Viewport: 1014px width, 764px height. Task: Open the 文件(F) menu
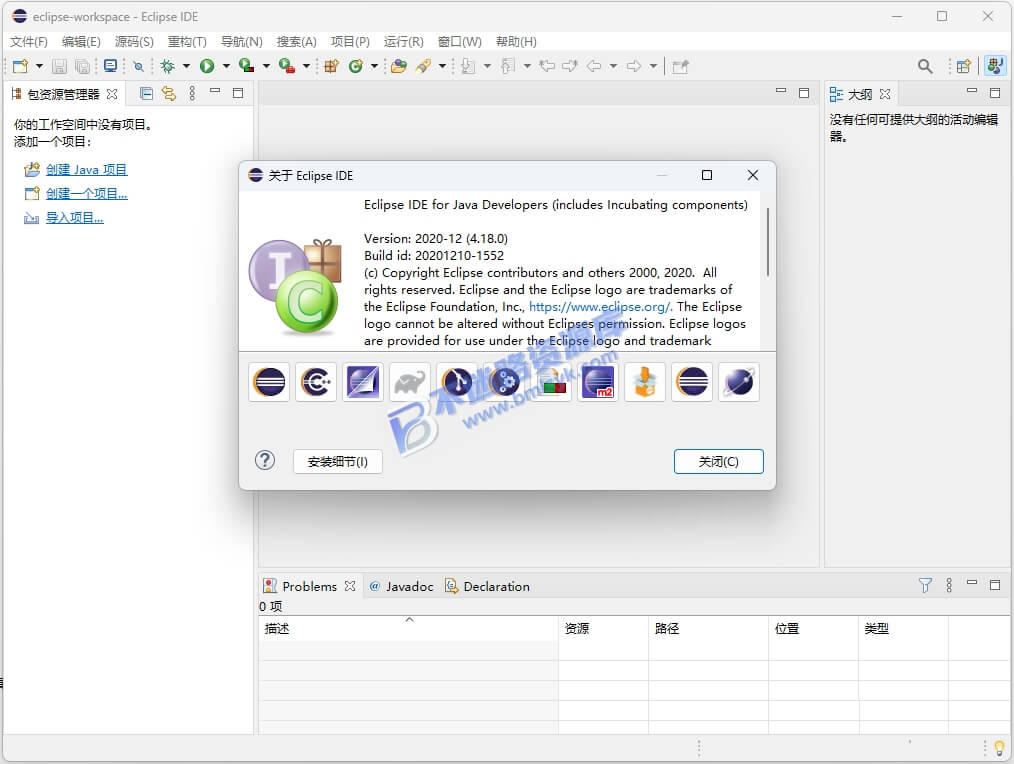pyautogui.click(x=28, y=41)
